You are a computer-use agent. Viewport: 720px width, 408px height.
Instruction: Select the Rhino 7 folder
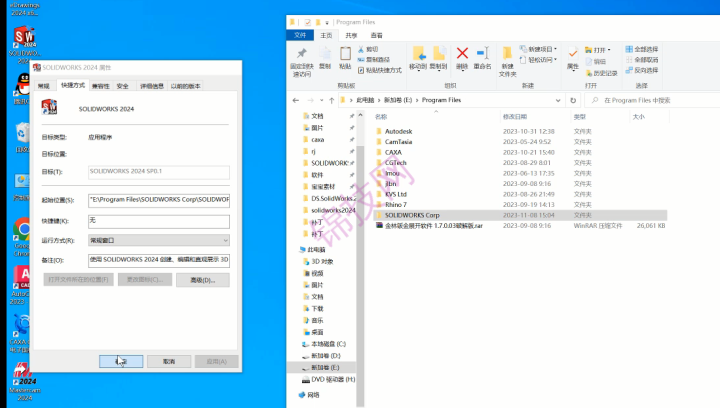coord(395,205)
